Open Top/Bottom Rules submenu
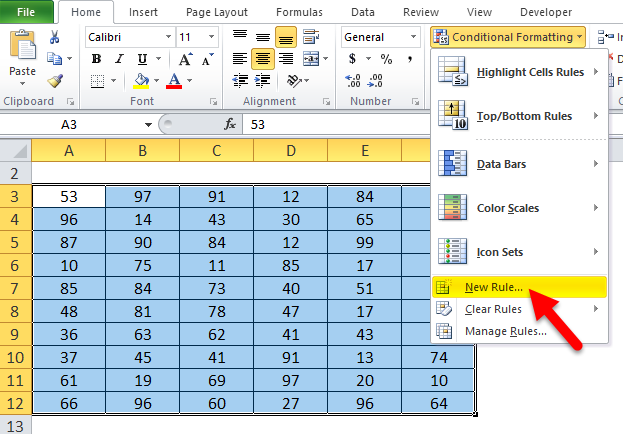 click(x=519, y=116)
